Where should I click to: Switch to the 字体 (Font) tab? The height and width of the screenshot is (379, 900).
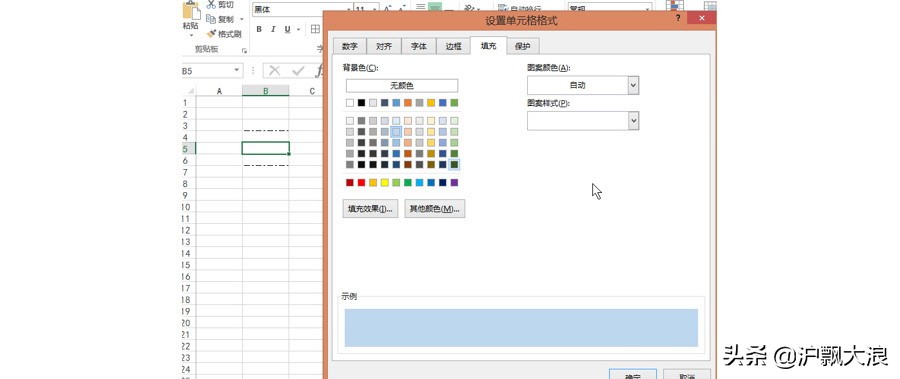418,47
